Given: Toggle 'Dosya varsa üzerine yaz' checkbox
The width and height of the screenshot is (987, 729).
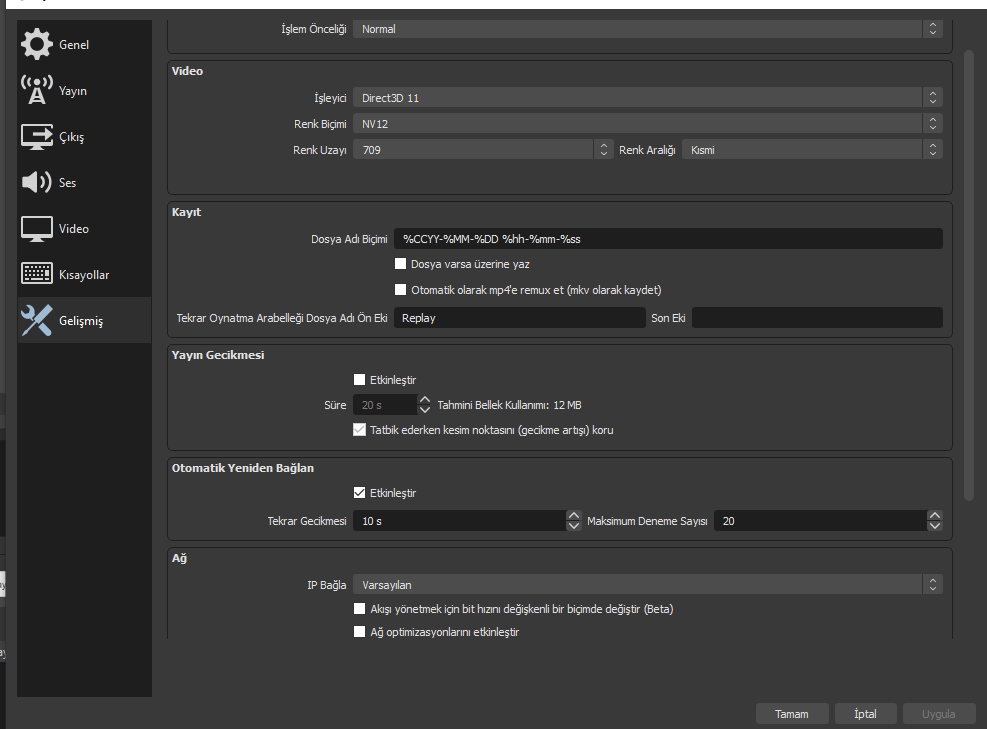Looking at the screenshot, I should [400, 264].
